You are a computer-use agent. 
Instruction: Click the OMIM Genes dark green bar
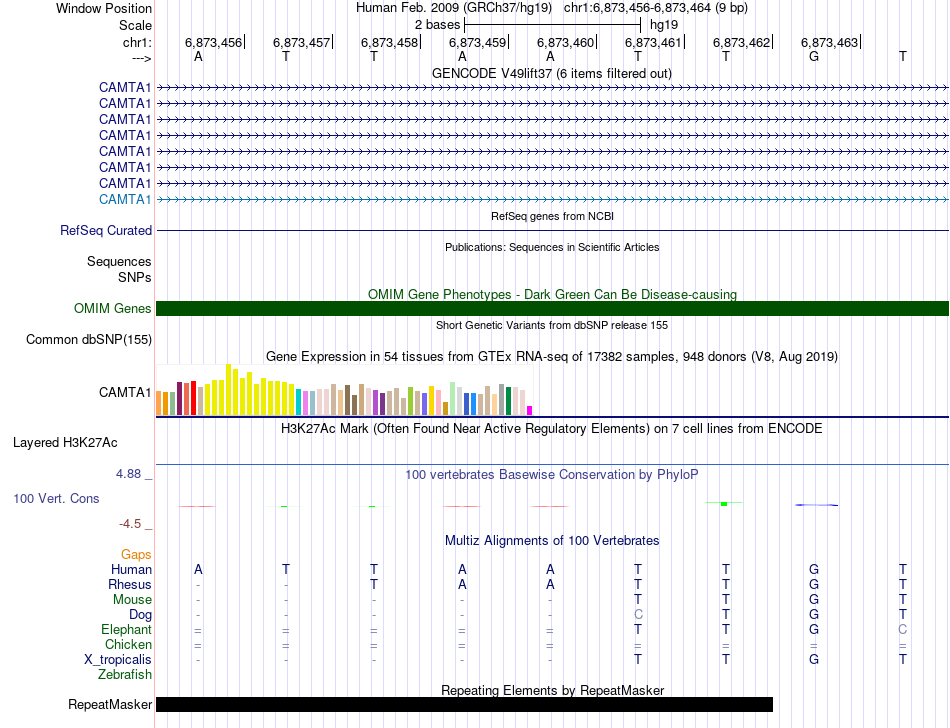[x=552, y=308]
